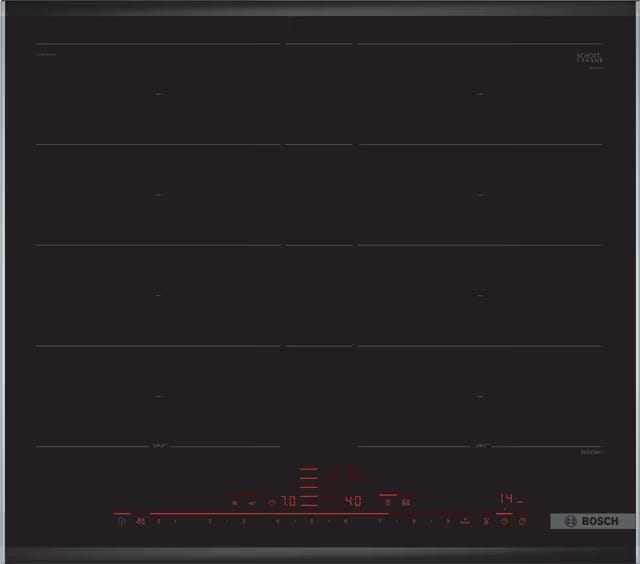640x564 pixels.
Task: Tap the pot symbol right of 4.0
Action: [x=388, y=502]
